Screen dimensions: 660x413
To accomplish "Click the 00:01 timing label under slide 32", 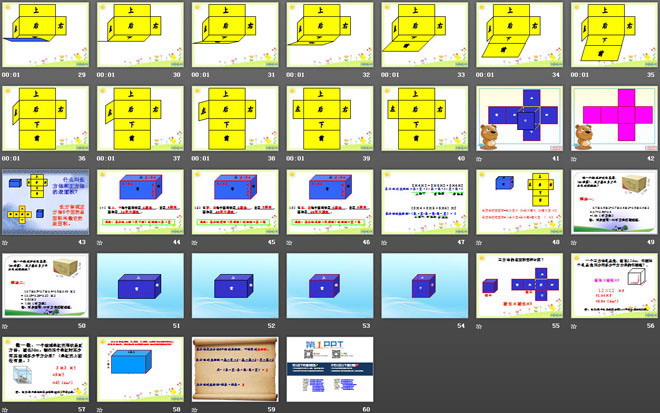I will point(296,74).
